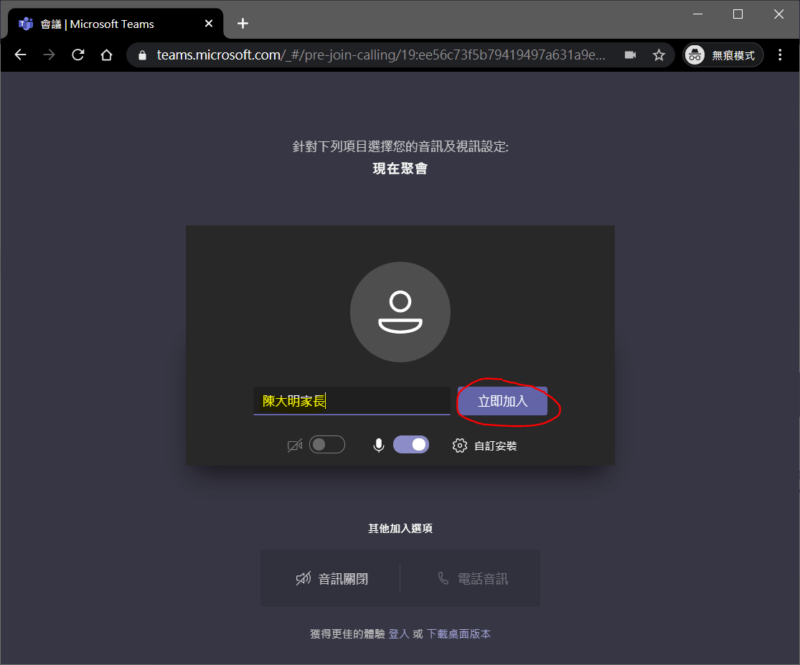Viewport: 800px width, 665px height.
Task: Click the 立即加入 (Join now) button
Action: (503, 401)
